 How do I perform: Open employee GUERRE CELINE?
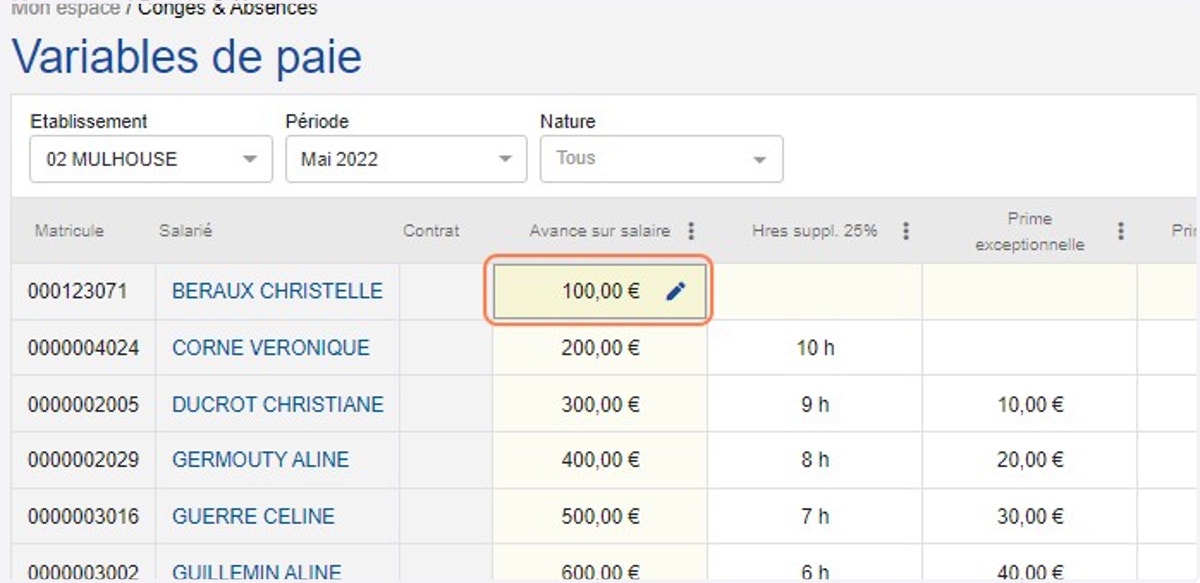click(x=253, y=517)
